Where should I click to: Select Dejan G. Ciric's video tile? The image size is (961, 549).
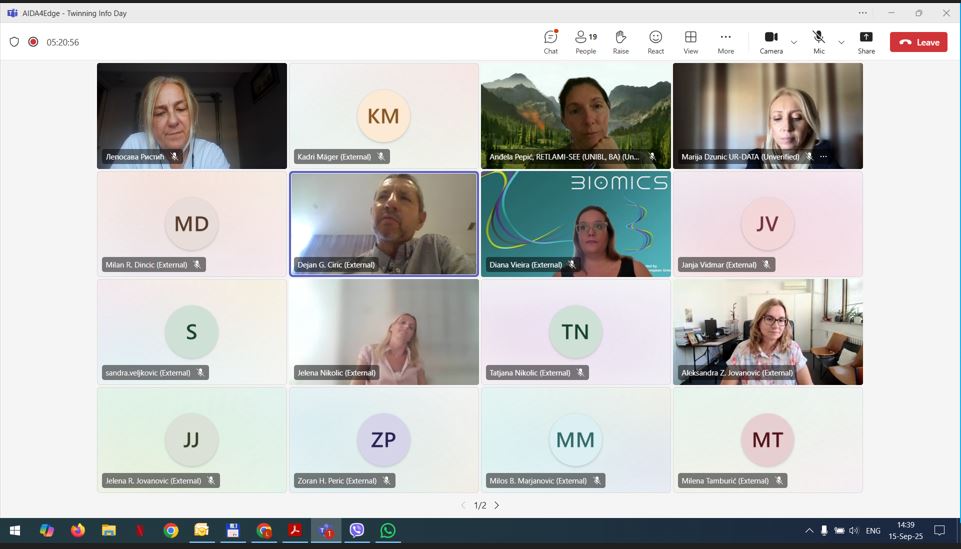[x=384, y=223]
